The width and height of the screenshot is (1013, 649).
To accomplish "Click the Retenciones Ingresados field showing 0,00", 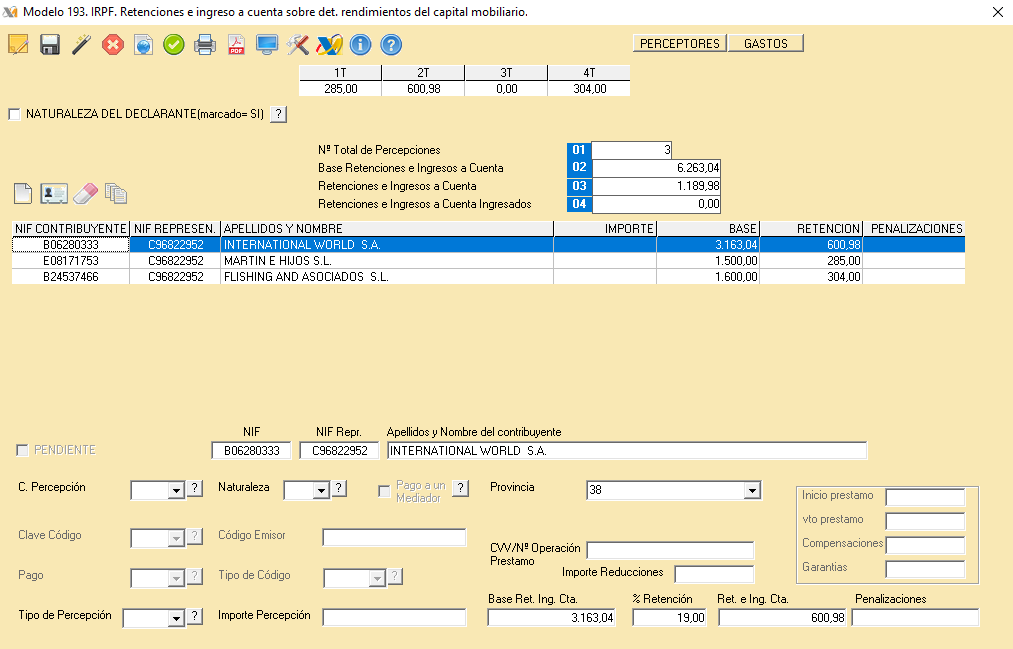I will 656,204.
